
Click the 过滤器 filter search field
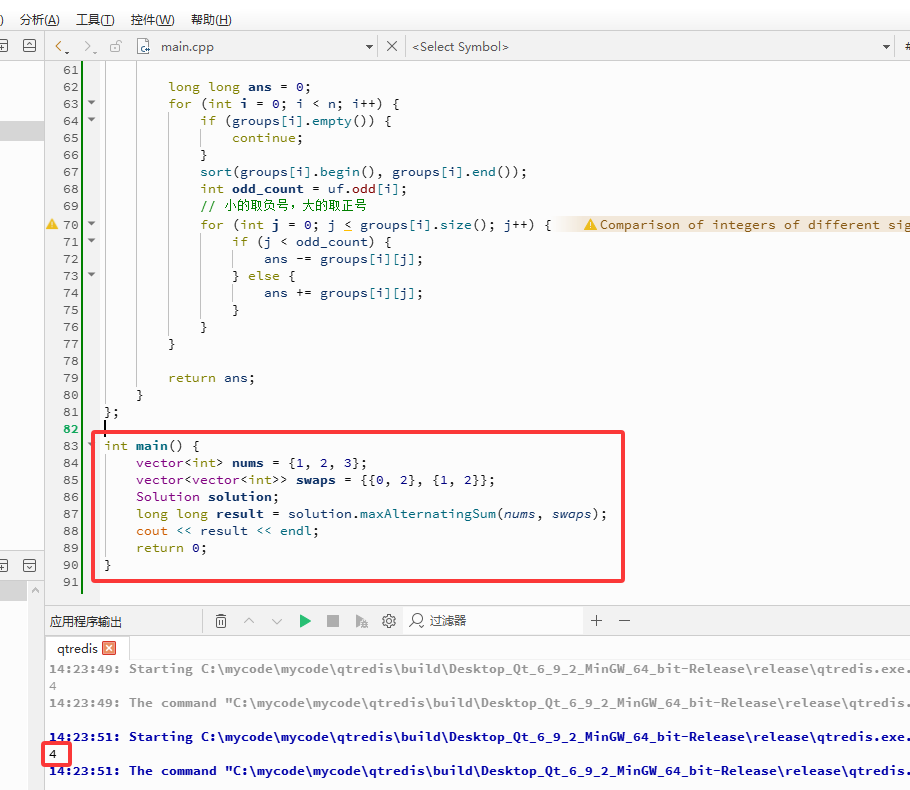click(493, 621)
